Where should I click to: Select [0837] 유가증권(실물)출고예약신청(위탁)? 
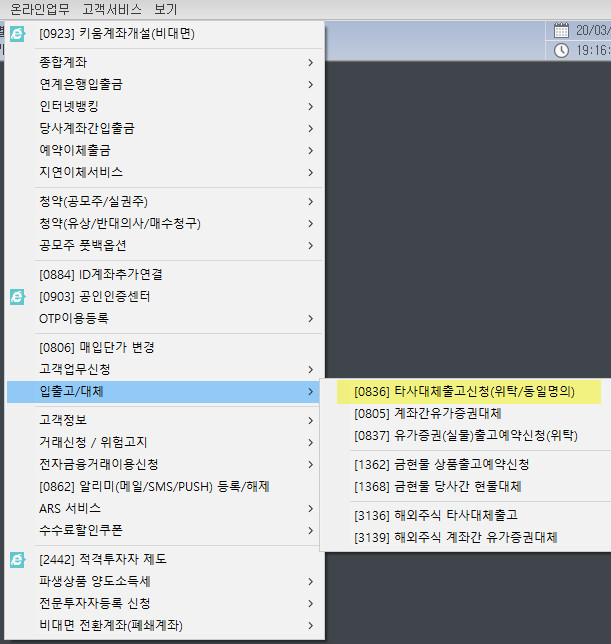coord(466,436)
